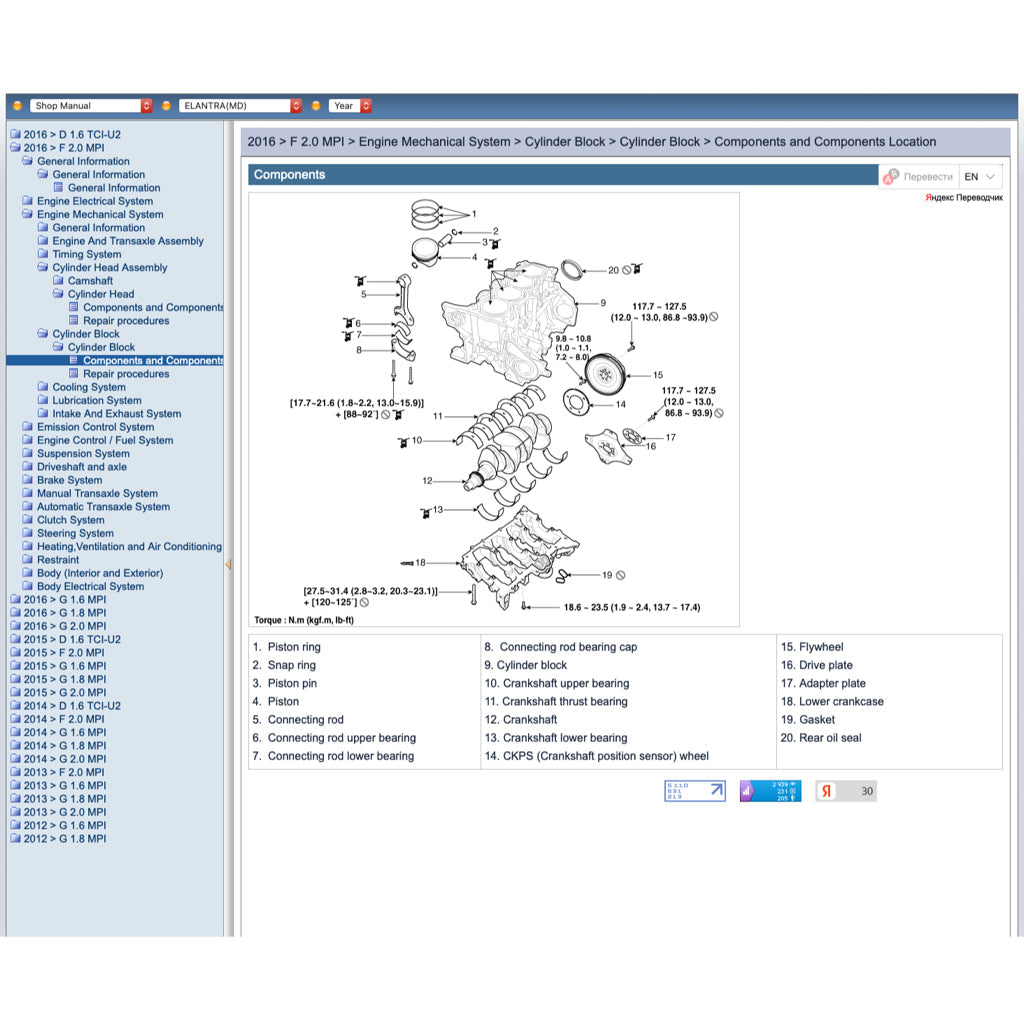
Task: Click the orange bullet before Shop Manual
Action: tap(17, 106)
